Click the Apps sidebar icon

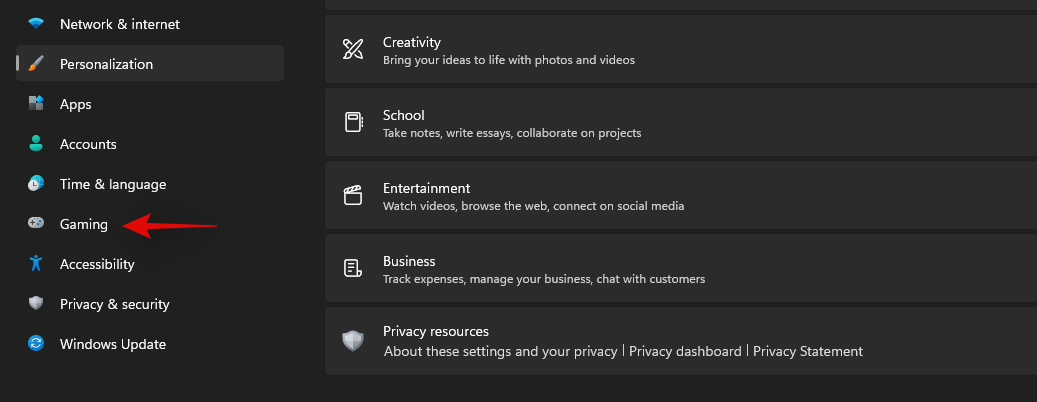click(36, 104)
